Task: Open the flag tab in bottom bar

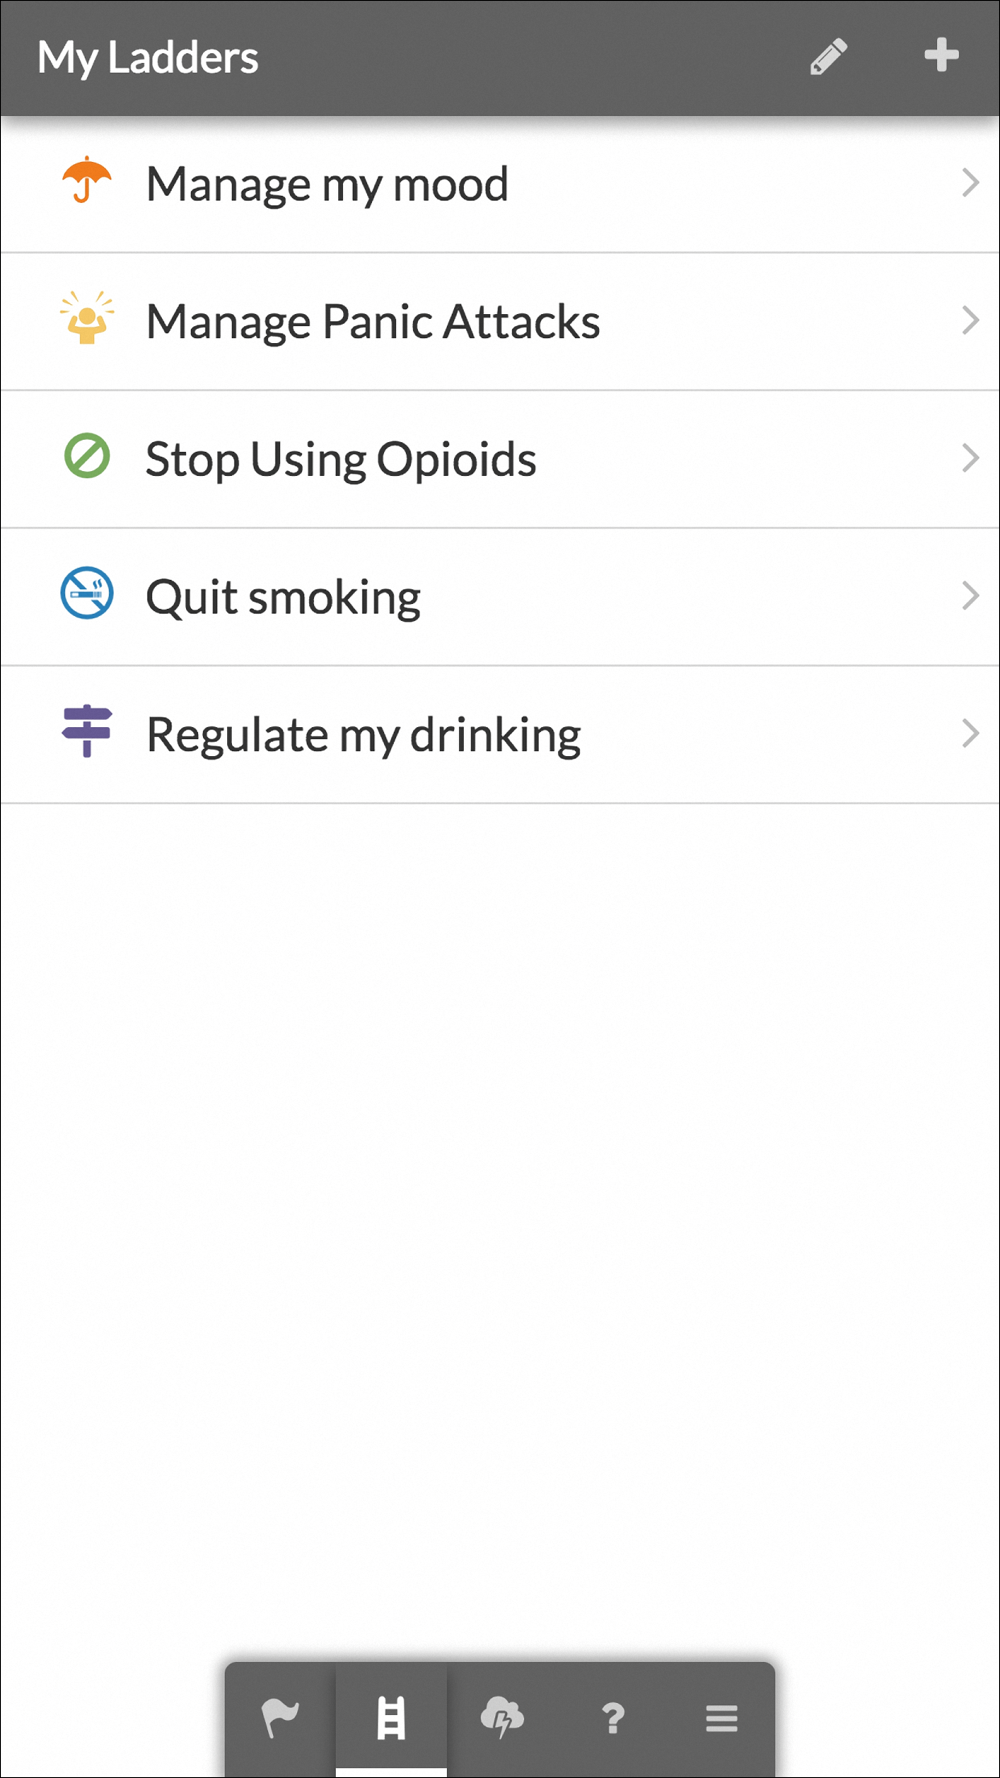Action: [x=280, y=1719]
